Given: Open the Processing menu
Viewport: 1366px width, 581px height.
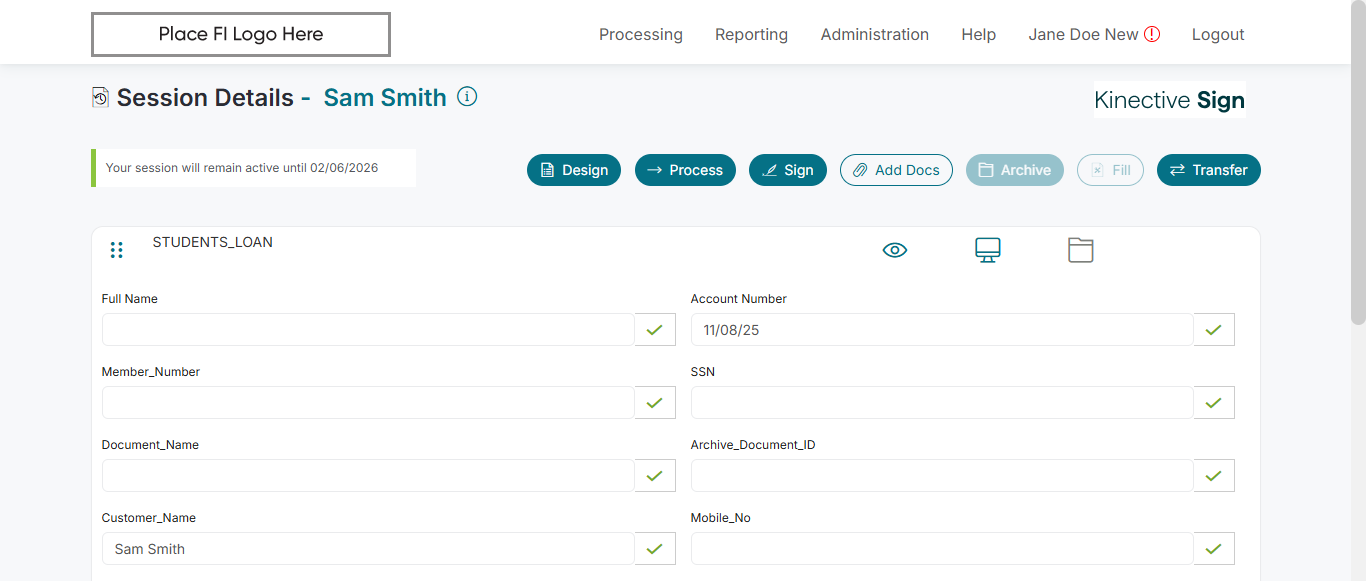Looking at the screenshot, I should (x=641, y=34).
